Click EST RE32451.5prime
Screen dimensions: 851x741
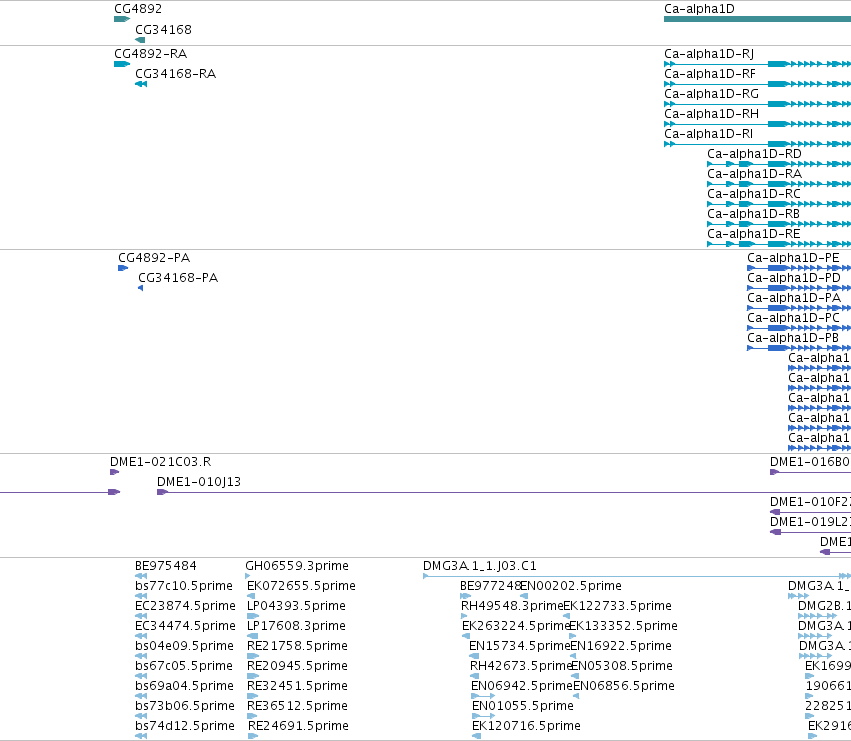coord(297,687)
